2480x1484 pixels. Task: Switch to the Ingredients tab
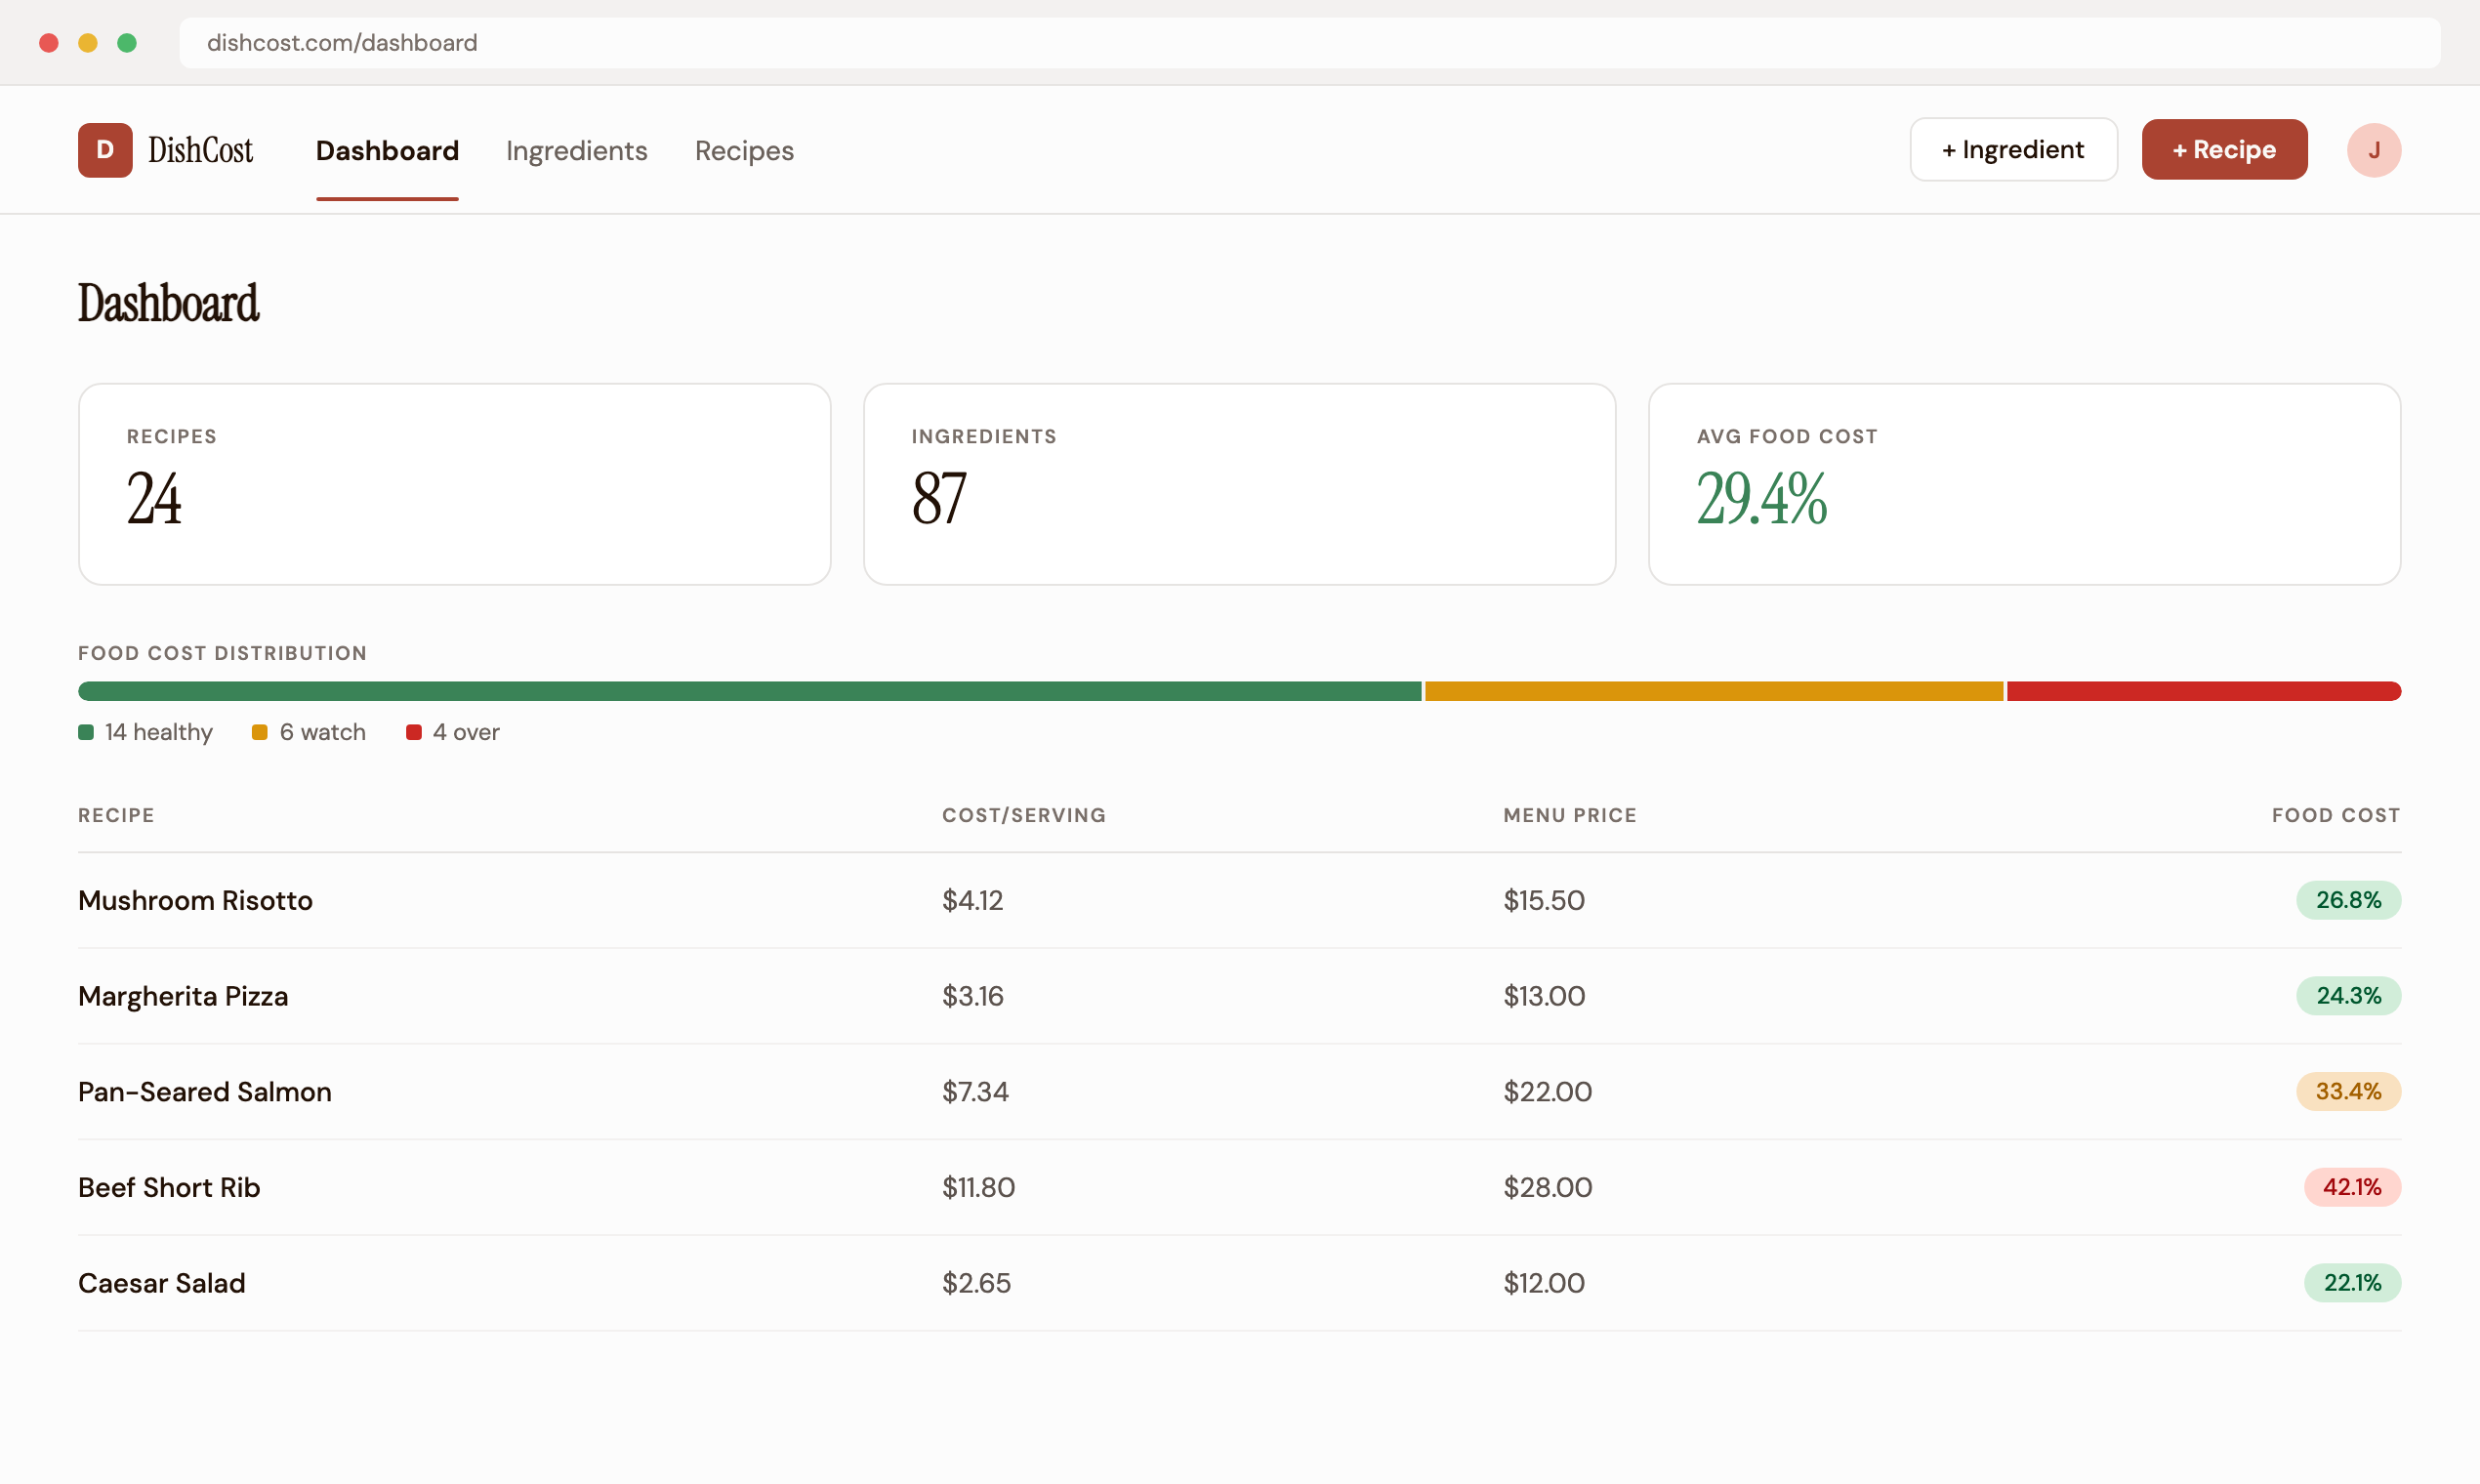[576, 151]
